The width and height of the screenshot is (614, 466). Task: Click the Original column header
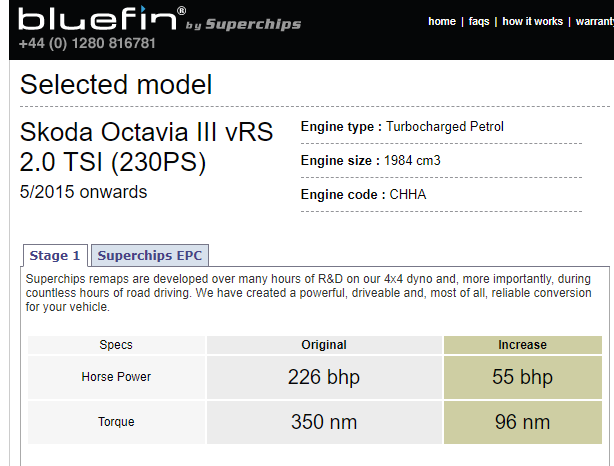tap(324, 345)
